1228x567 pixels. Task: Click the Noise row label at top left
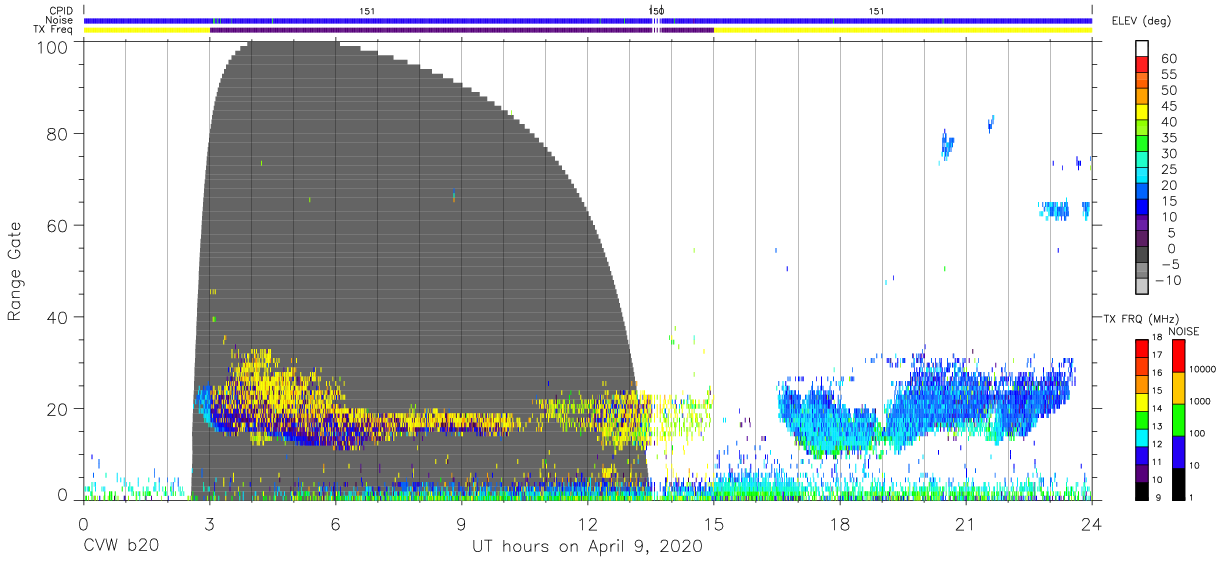coord(58,20)
